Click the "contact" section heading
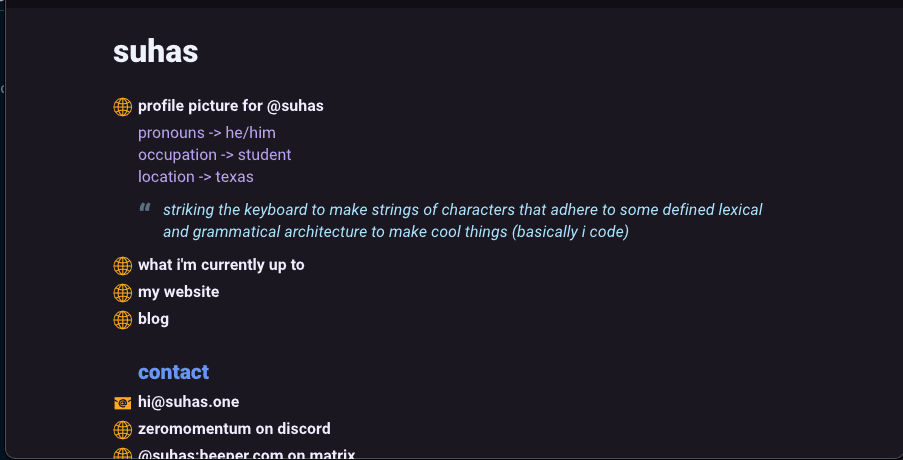 (x=173, y=372)
